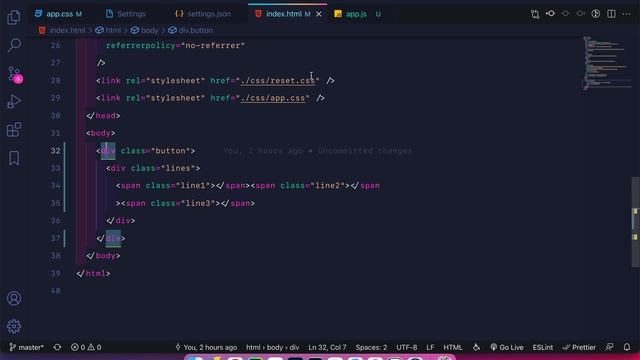Click html in the breadcrumb

click(113, 30)
